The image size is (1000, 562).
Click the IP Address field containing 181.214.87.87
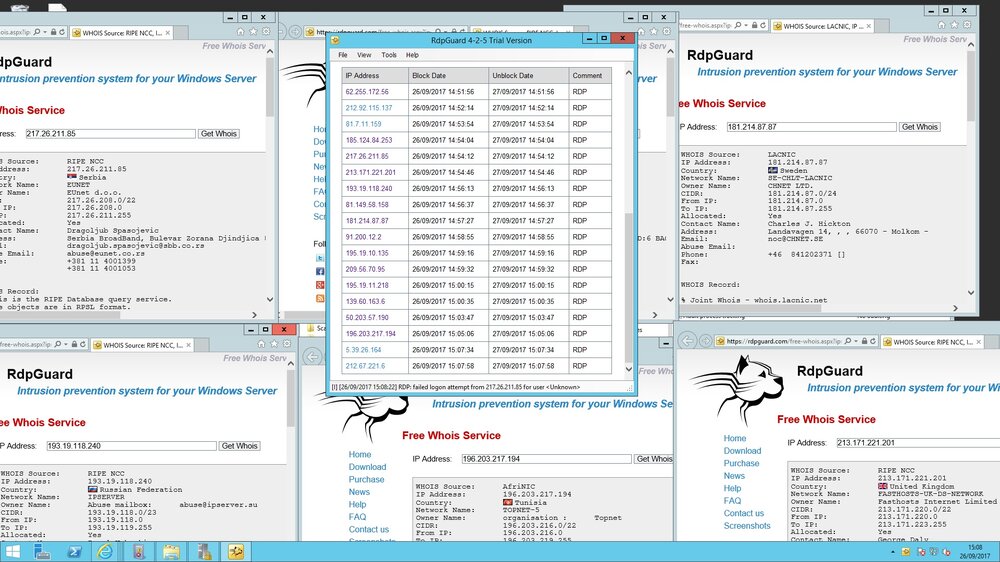[x=811, y=127]
